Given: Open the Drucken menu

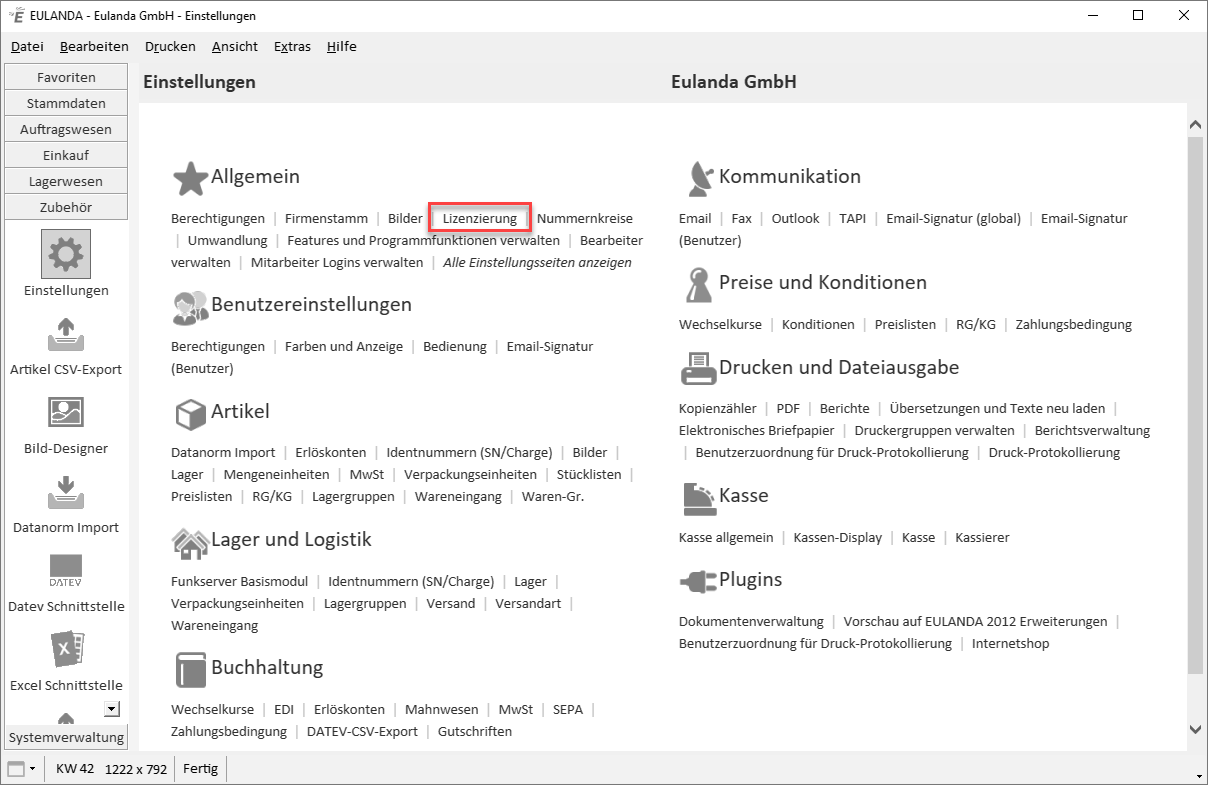Looking at the screenshot, I should [x=170, y=46].
